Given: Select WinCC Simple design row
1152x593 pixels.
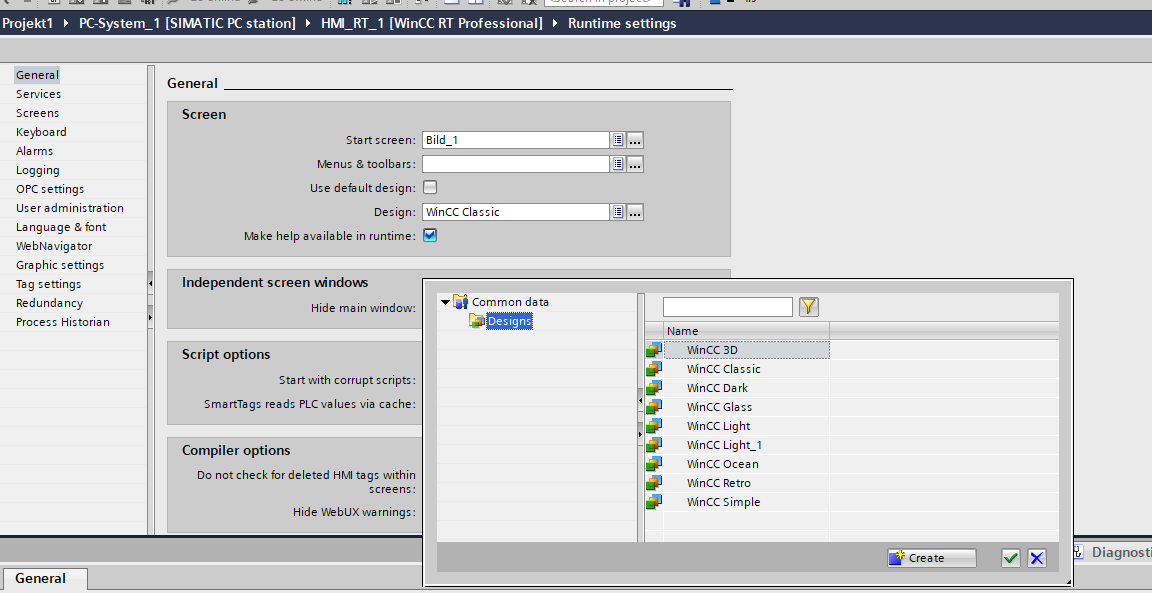Looking at the screenshot, I should (746, 503).
